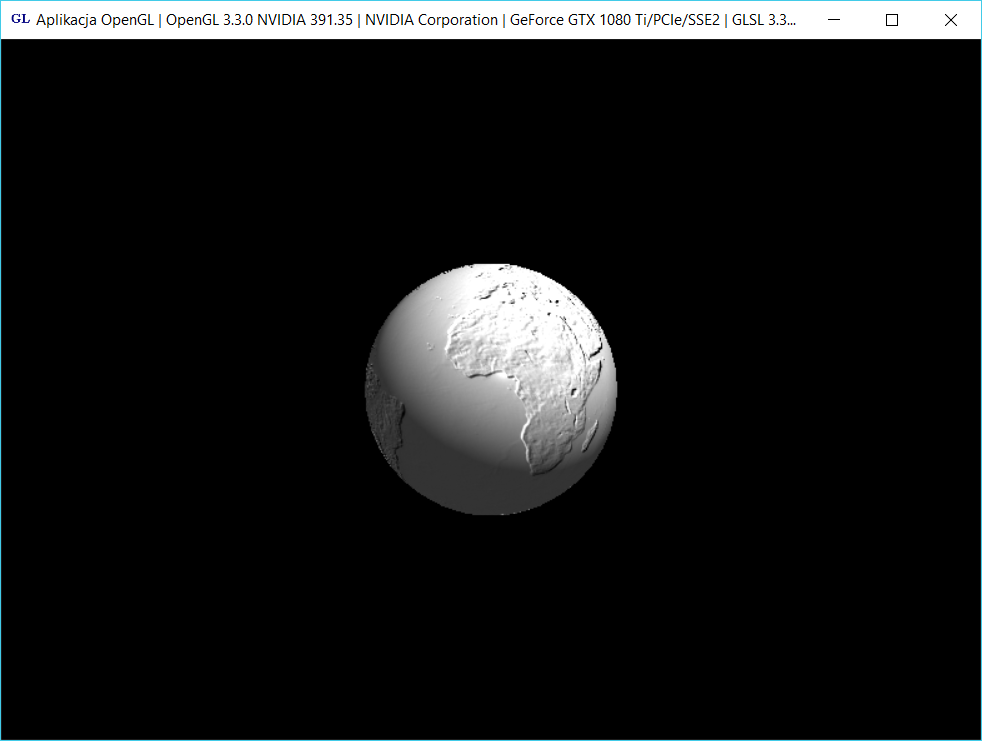Click "NVIDIA Corporation" text in title bar
Image resolution: width=982 pixels, height=741 pixels.
pos(430,20)
